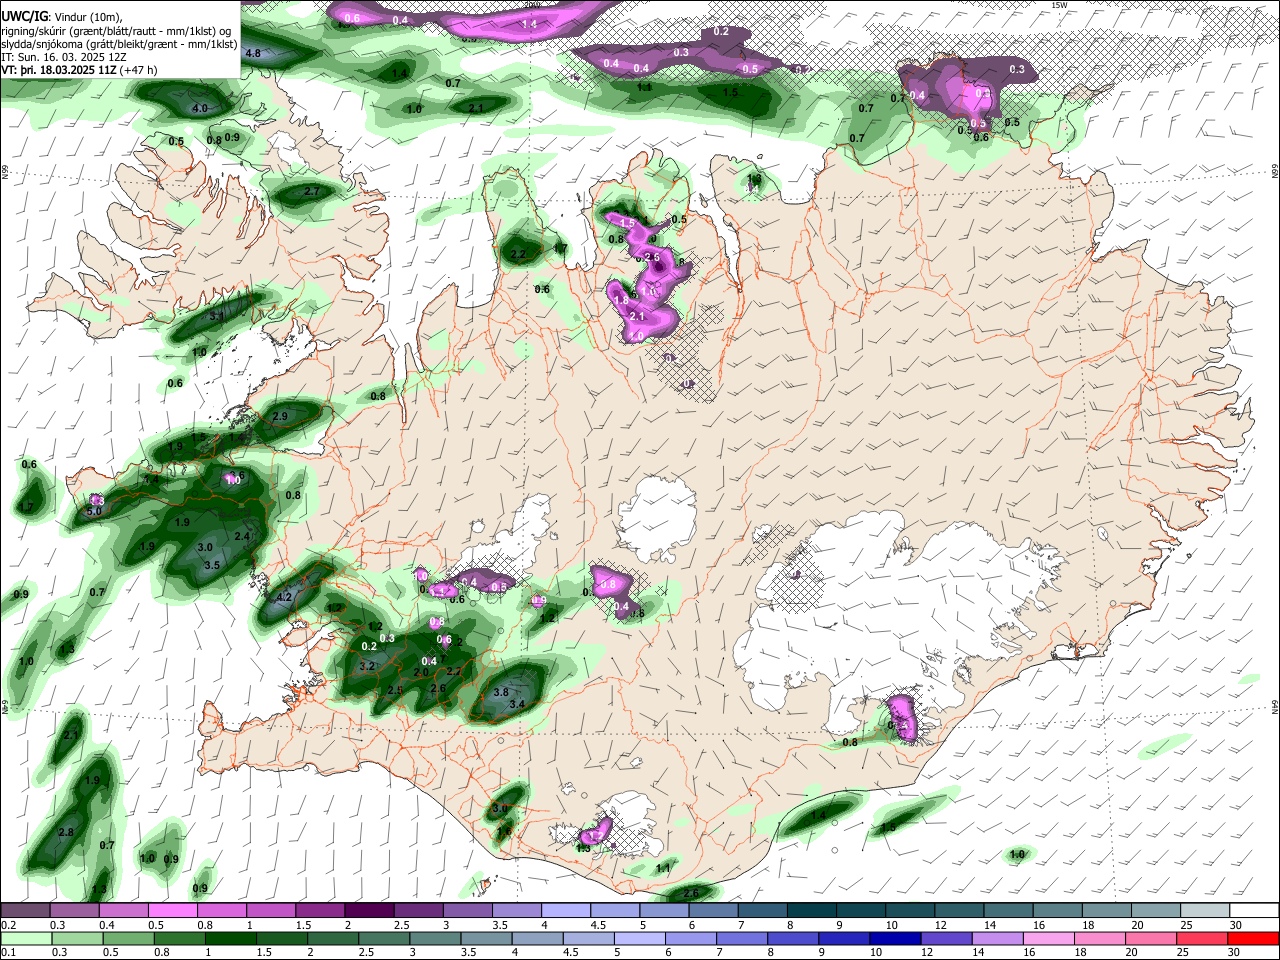Click the white 30 swatch in snow legend

point(1253,911)
